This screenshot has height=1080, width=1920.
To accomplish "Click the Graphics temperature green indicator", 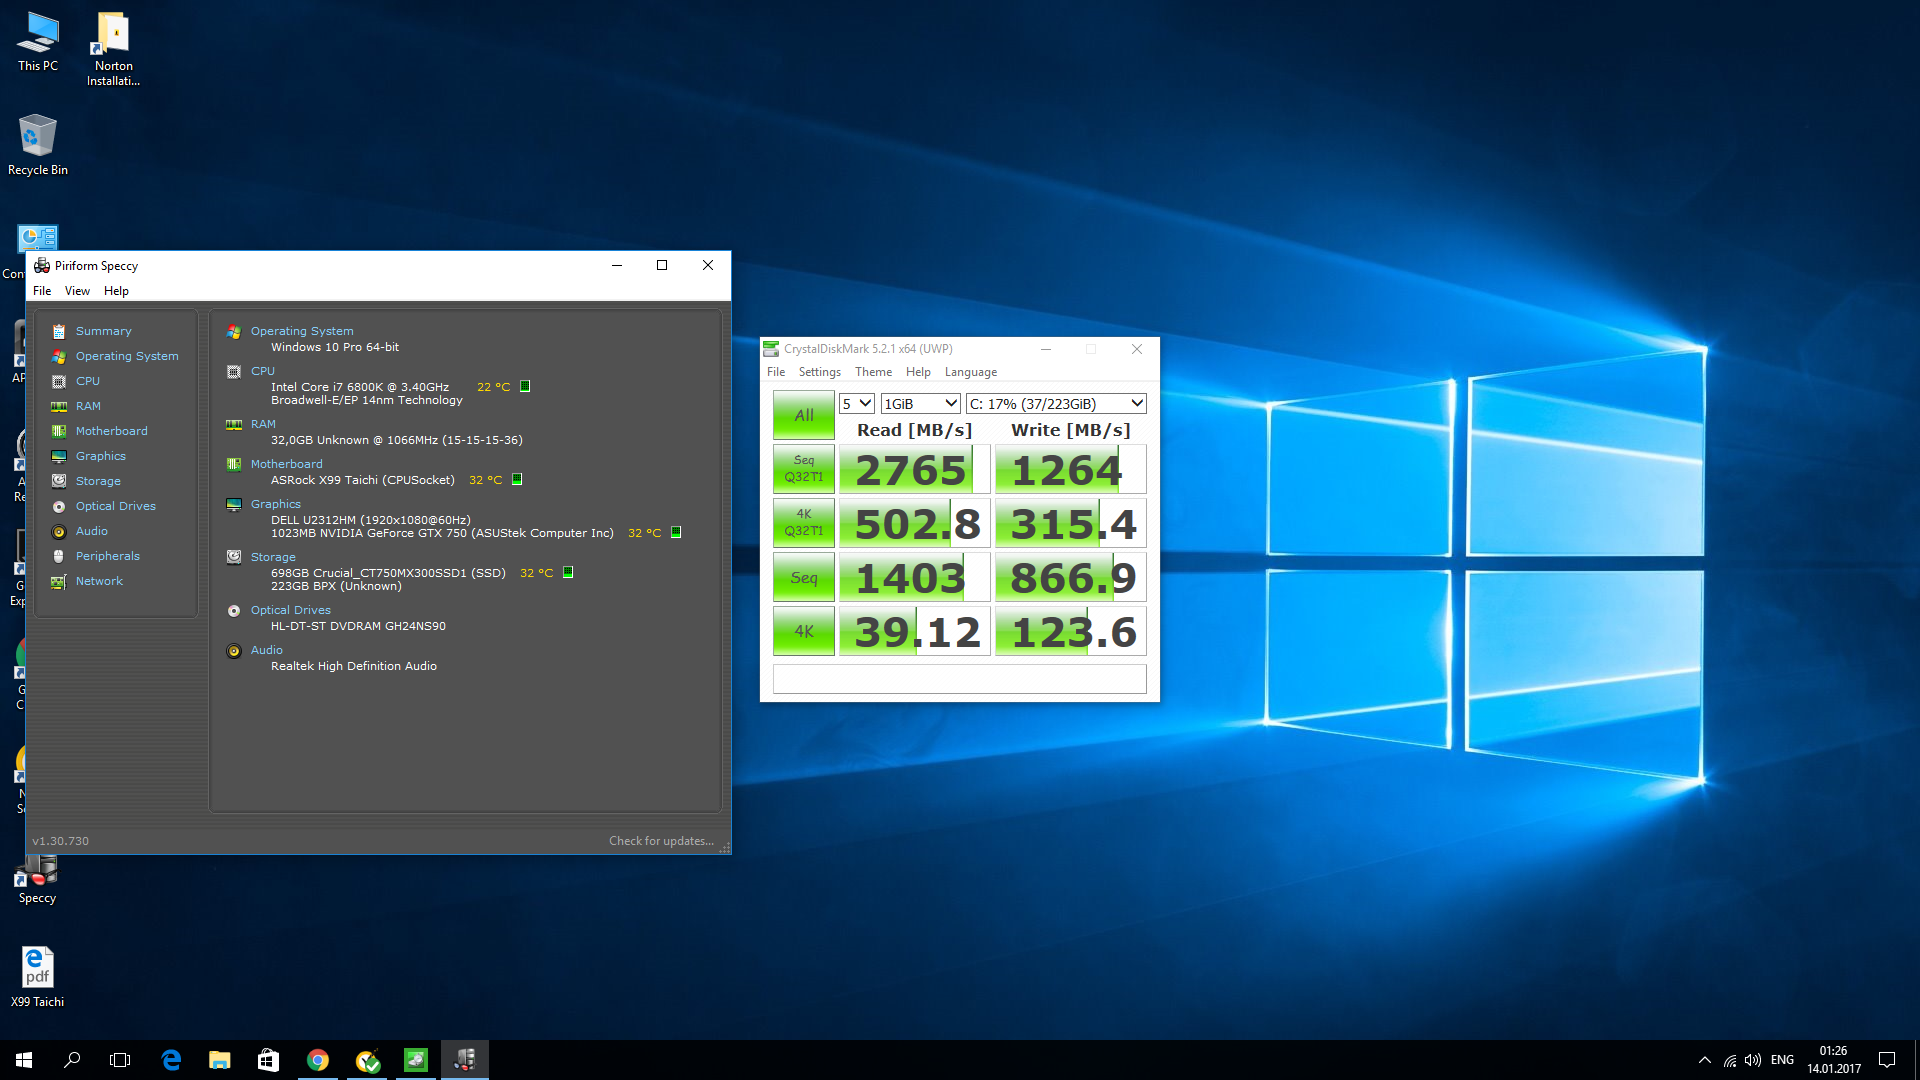I will [676, 532].
